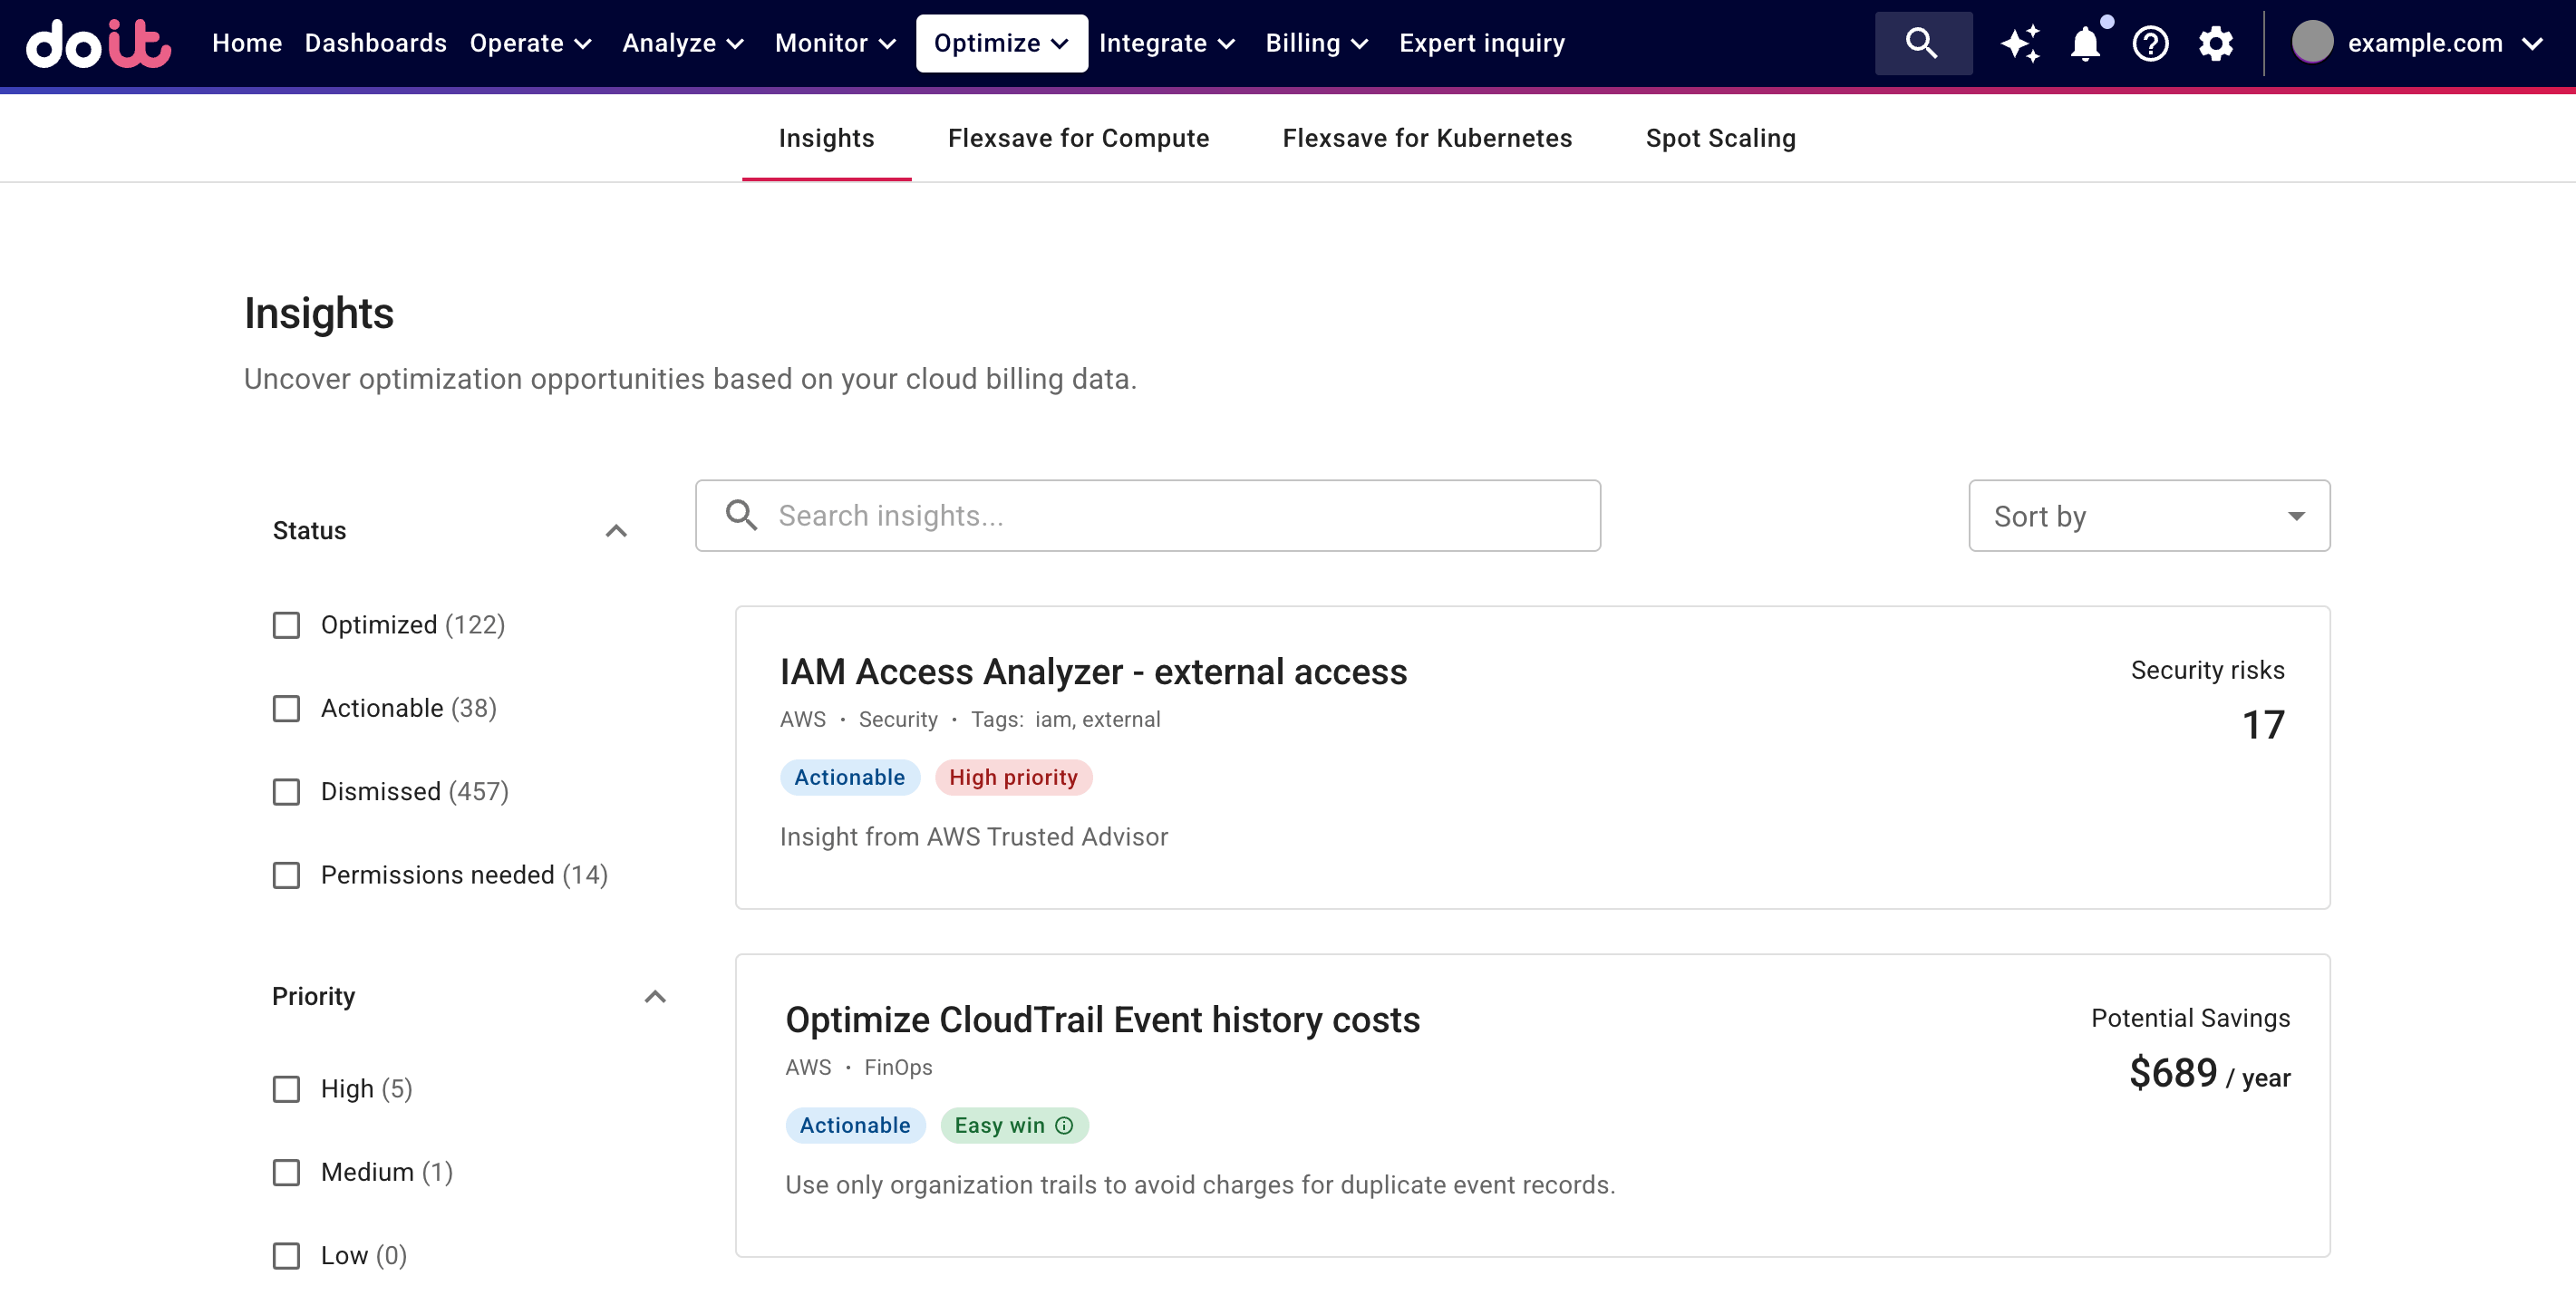Open the settings gear icon
Screen dimensions: 2576x1295
pyautogui.click(x=2216, y=43)
